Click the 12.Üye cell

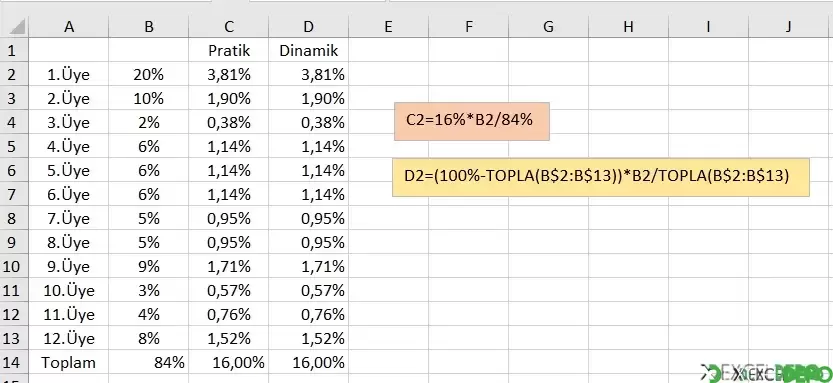69,338
